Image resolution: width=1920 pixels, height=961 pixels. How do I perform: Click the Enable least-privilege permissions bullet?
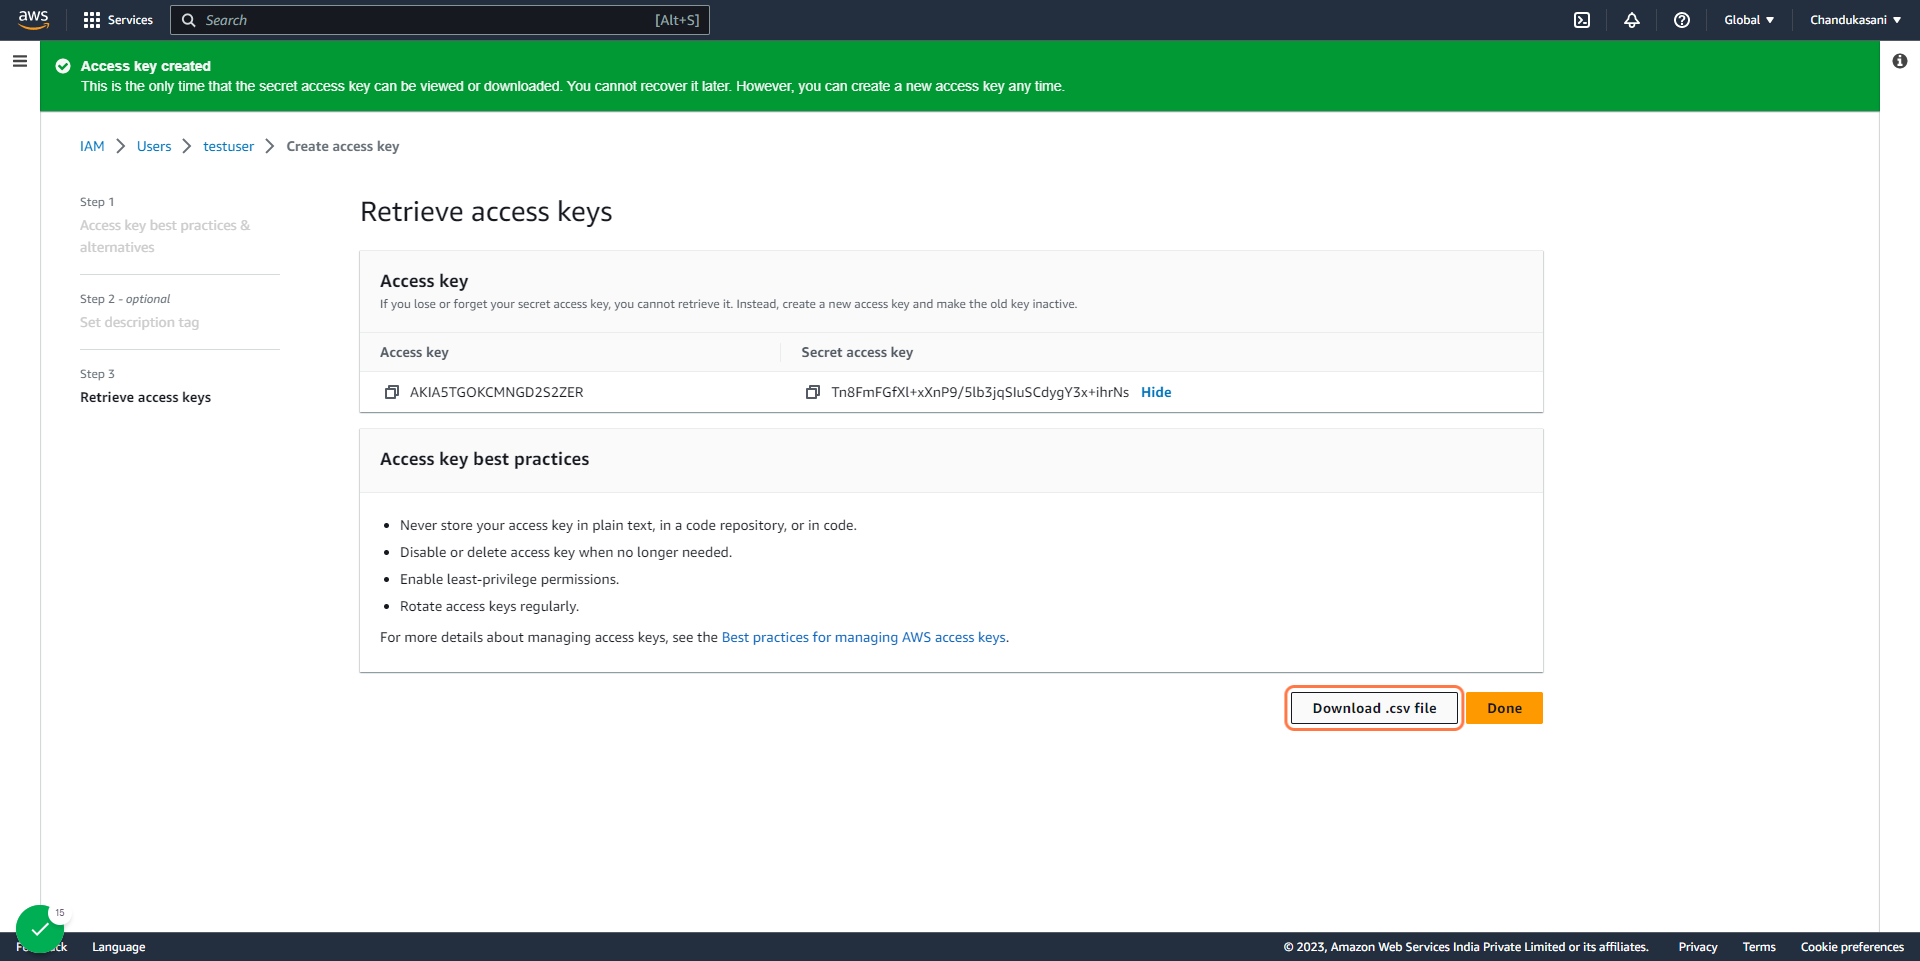point(509,579)
